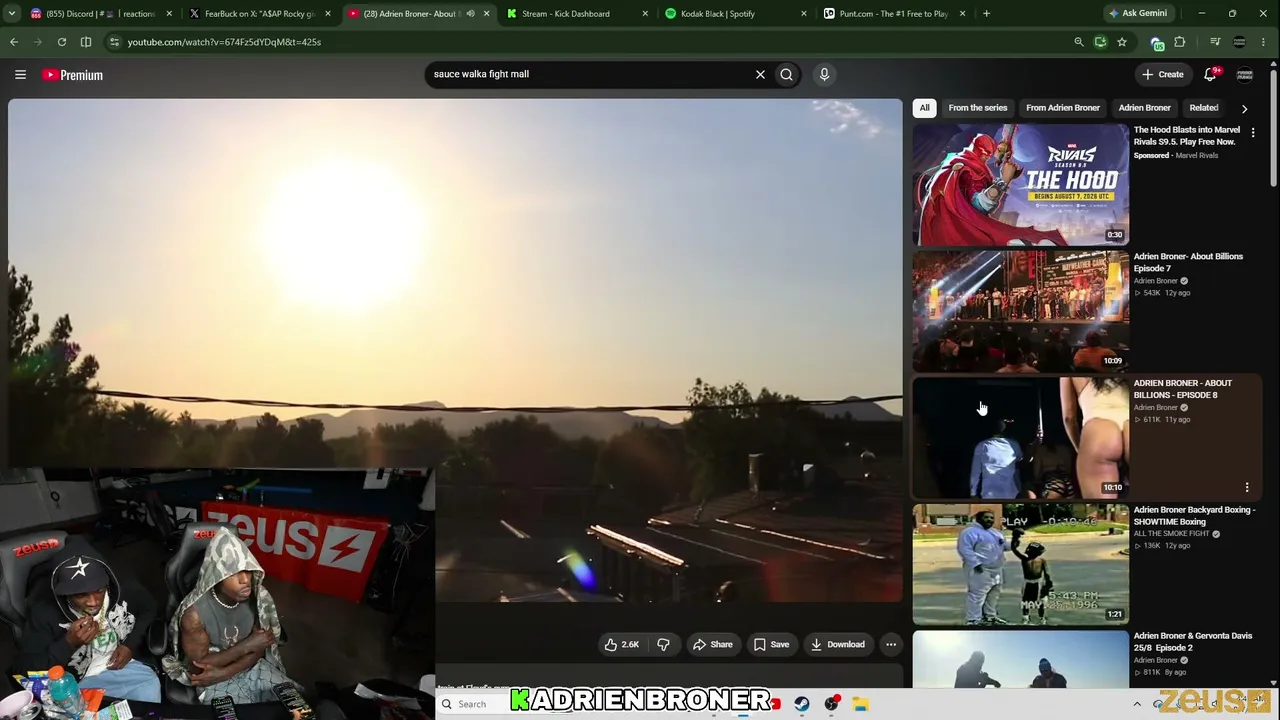Select the "Related" filter chip
1280x720 pixels.
click(1204, 108)
